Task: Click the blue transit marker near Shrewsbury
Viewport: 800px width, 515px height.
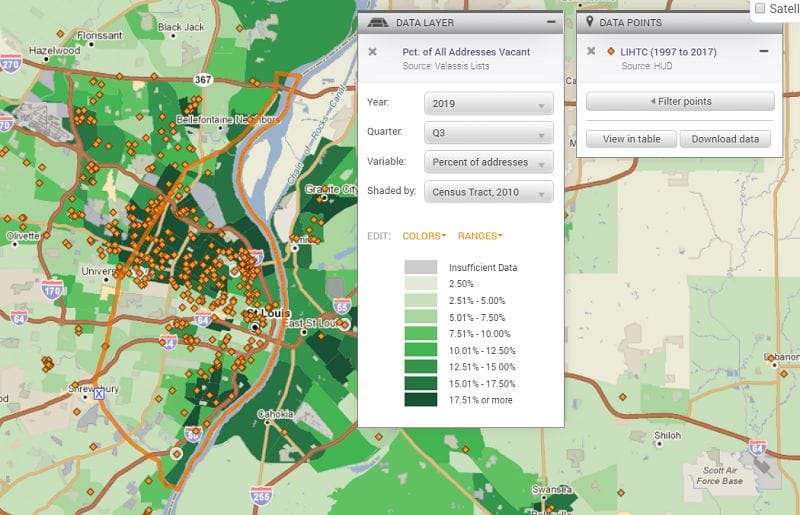Action: [x=98, y=394]
